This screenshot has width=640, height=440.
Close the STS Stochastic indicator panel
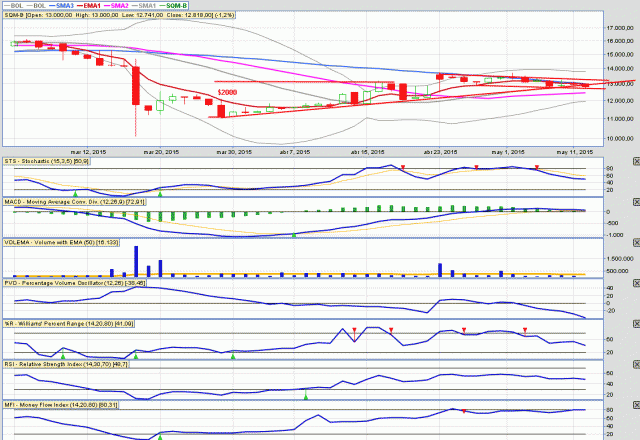pyautogui.click(x=636, y=162)
